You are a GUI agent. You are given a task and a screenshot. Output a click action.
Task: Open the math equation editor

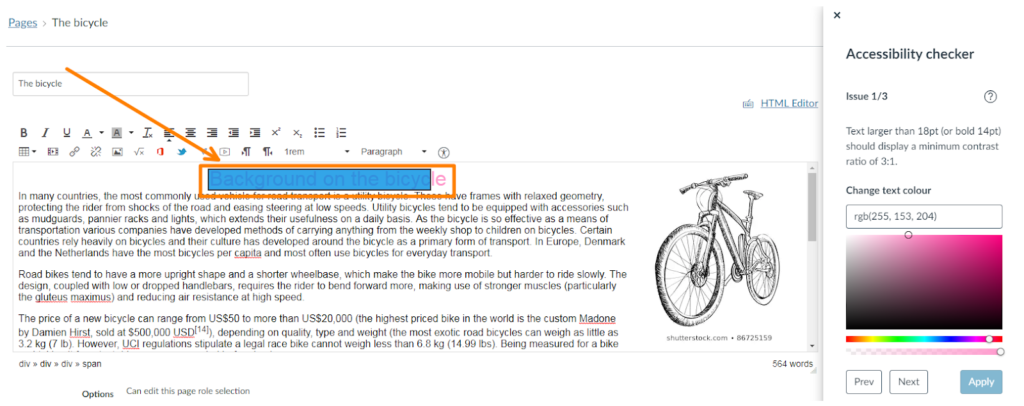pyautogui.click(x=138, y=151)
